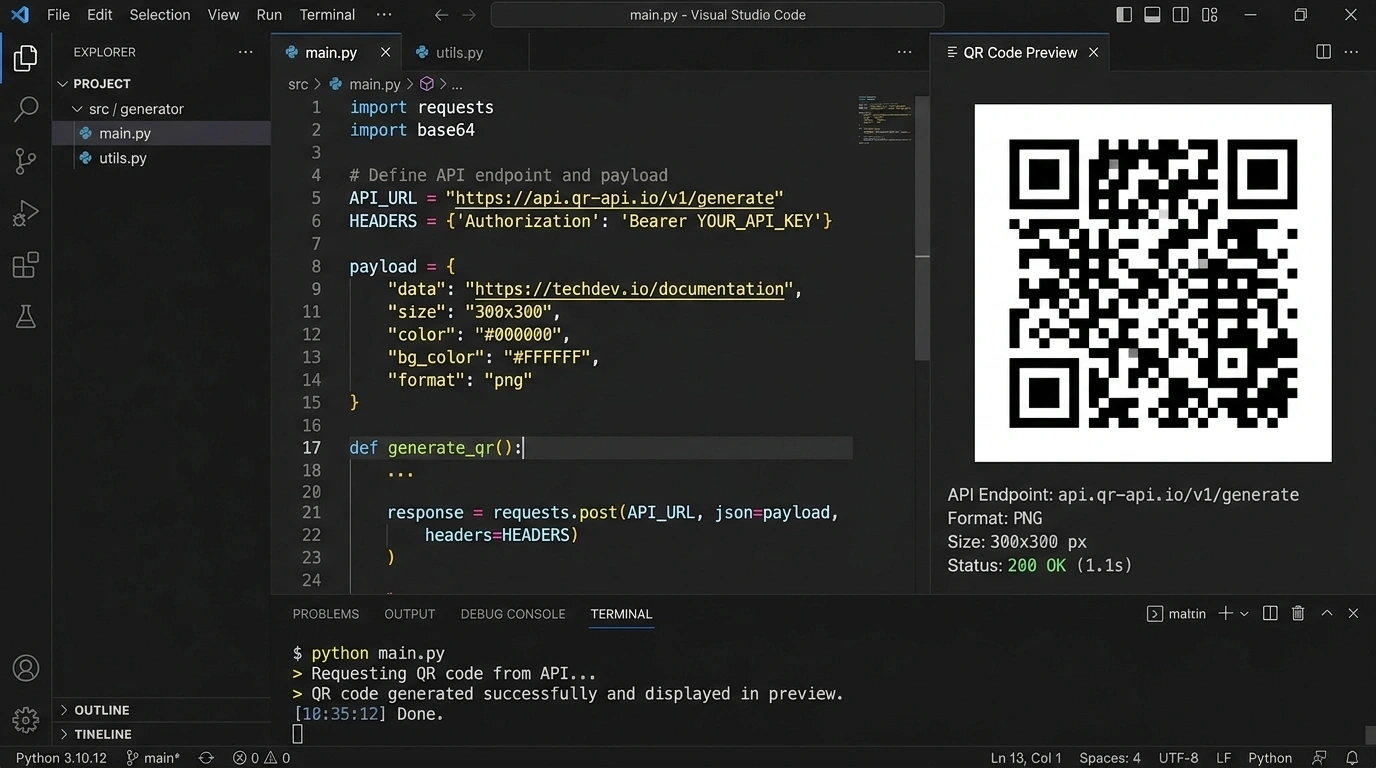Go back with the navigation arrow
The width and height of the screenshot is (1376, 768).
441,15
